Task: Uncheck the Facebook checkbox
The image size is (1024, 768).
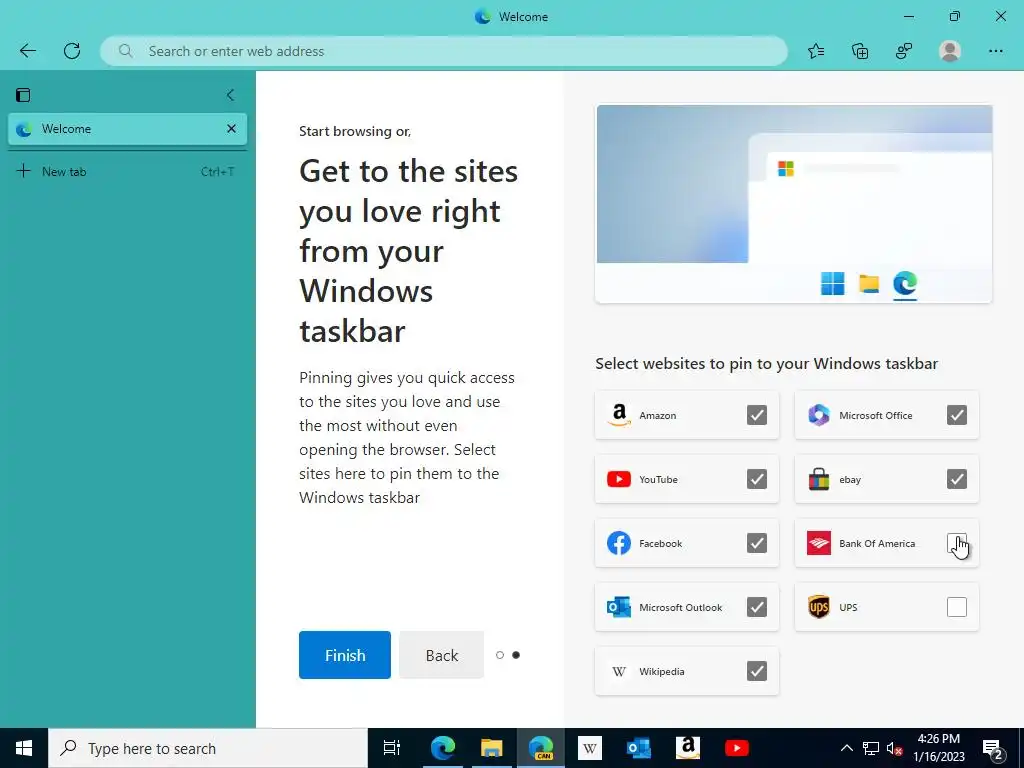Action: pos(757,543)
